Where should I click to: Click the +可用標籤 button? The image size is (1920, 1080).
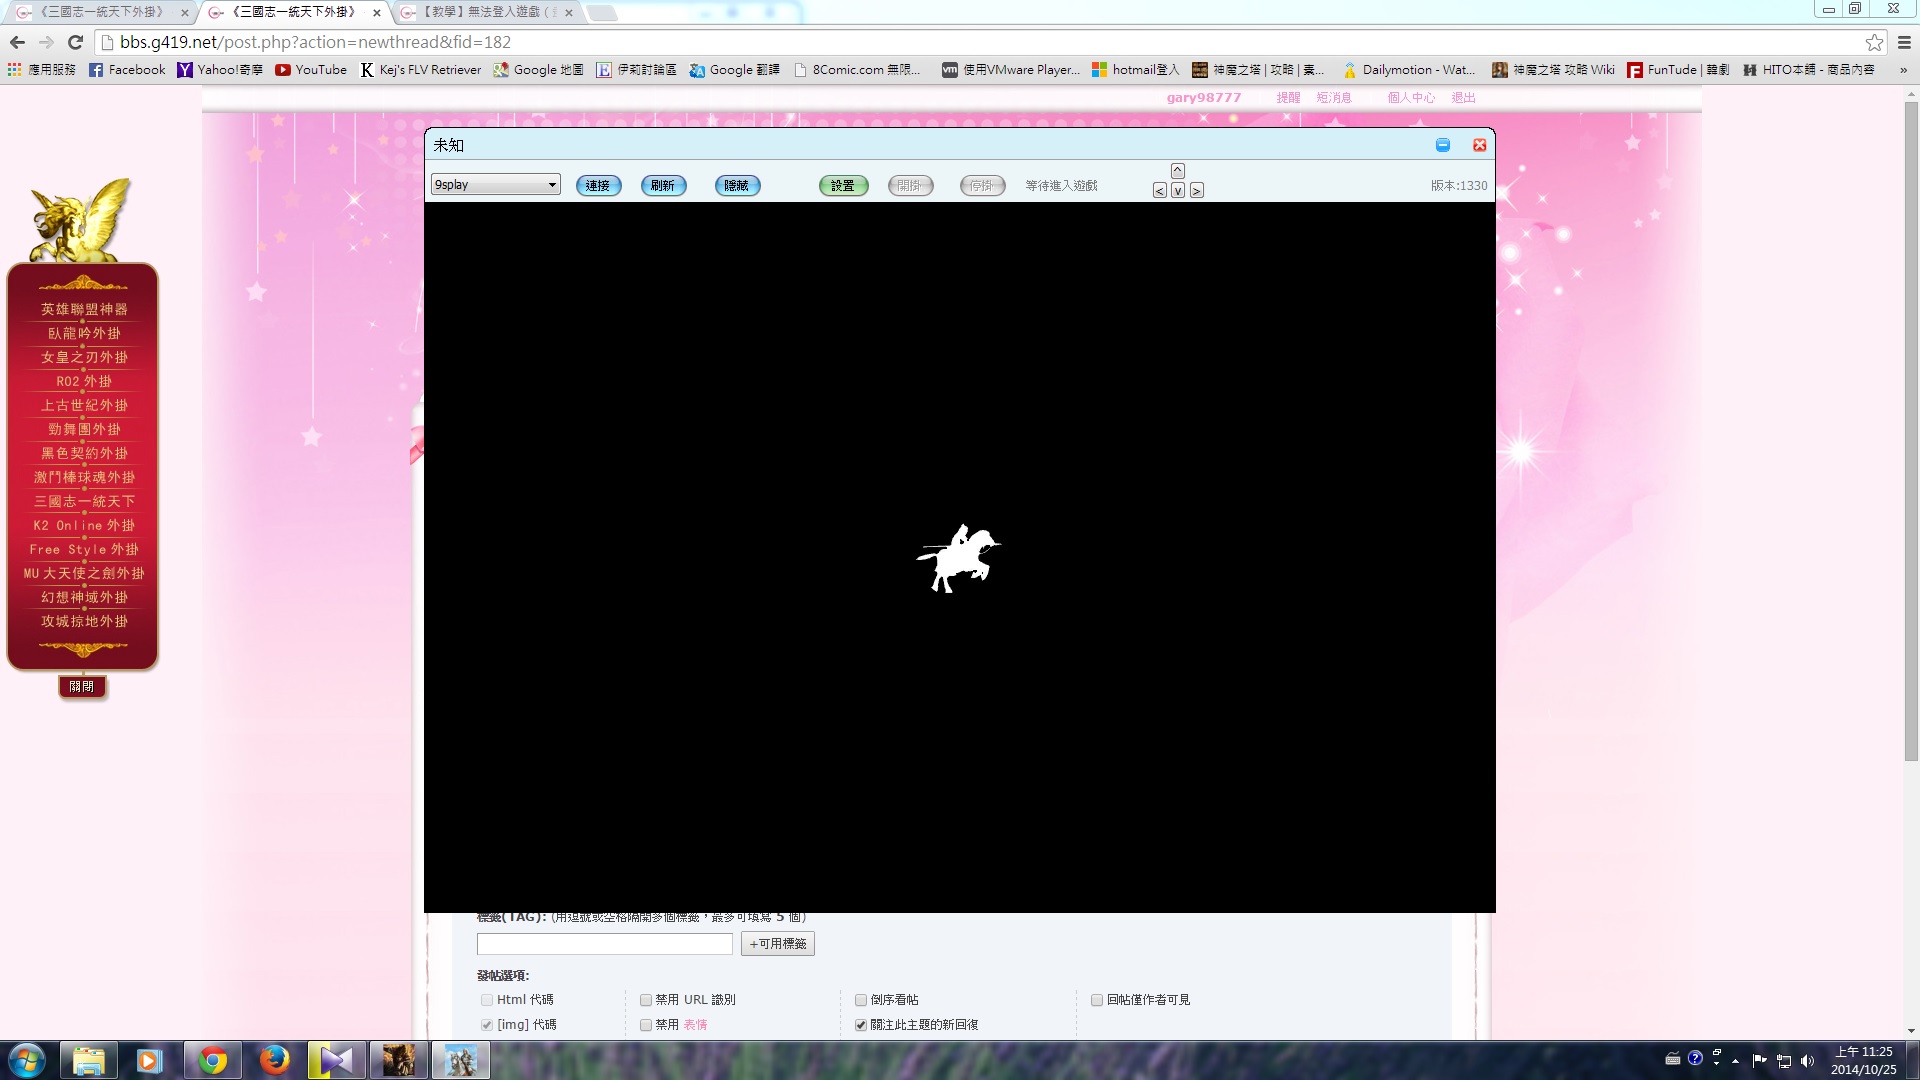tap(778, 944)
